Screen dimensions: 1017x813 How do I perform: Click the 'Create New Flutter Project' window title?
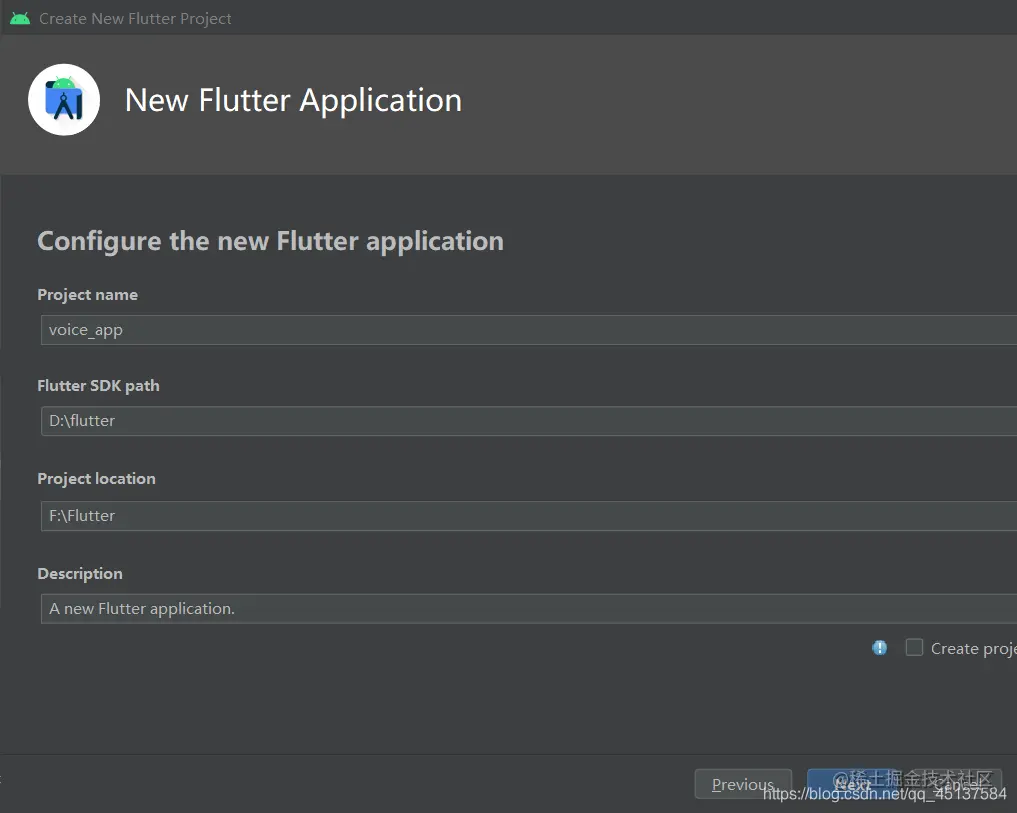pyautogui.click(x=135, y=19)
